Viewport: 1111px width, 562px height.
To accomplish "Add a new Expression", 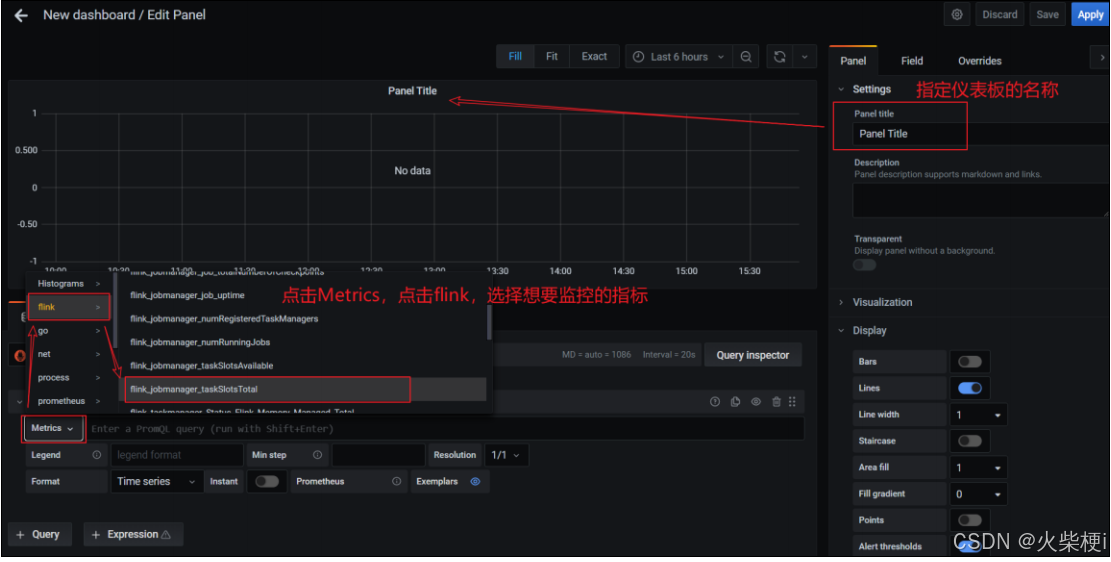I will pyautogui.click(x=133, y=534).
